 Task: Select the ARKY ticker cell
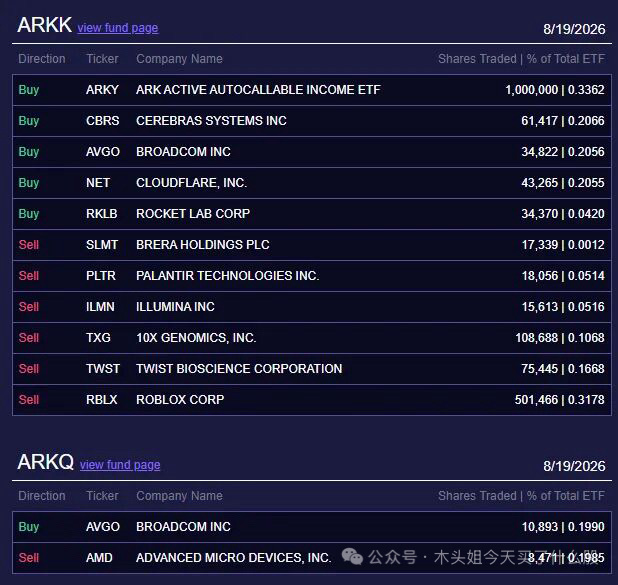click(x=102, y=89)
